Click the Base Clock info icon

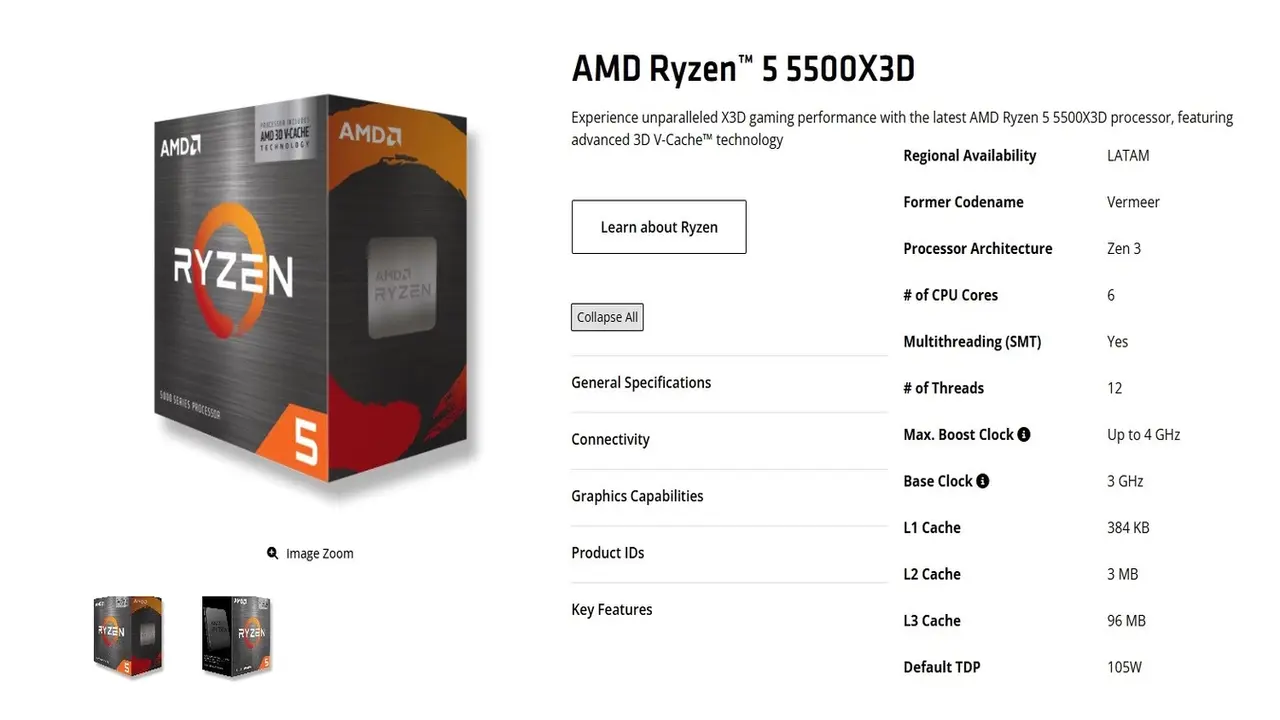pyautogui.click(x=982, y=481)
